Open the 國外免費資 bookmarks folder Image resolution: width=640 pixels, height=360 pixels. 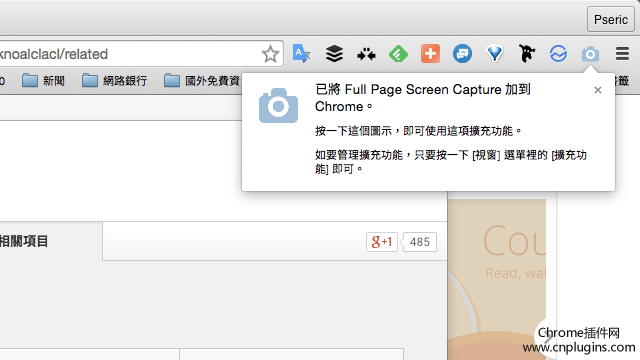[x=202, y=80]
